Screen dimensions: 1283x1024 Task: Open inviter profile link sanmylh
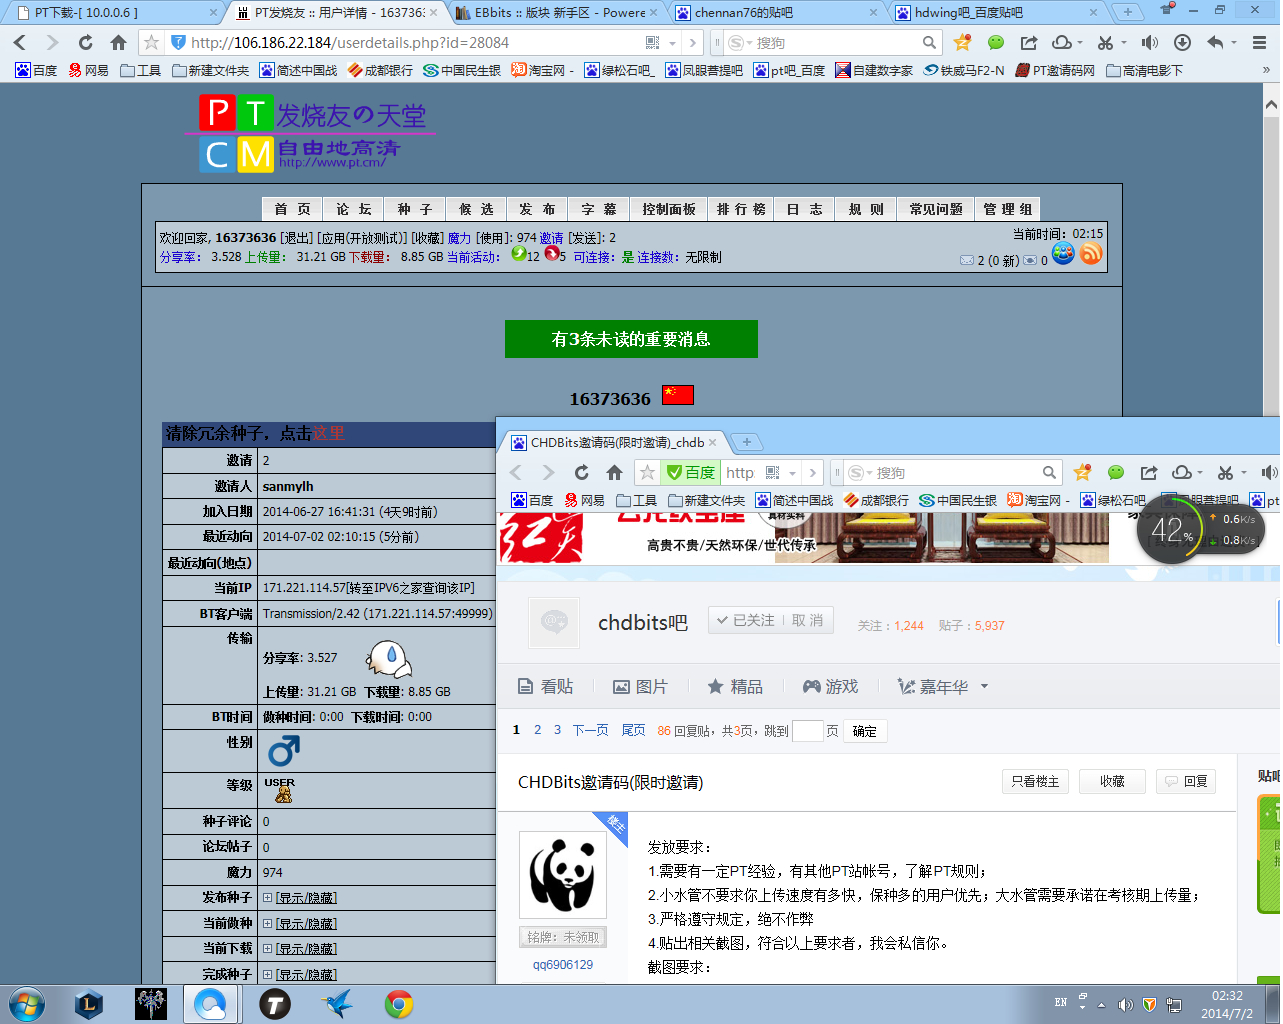(288, 486)
